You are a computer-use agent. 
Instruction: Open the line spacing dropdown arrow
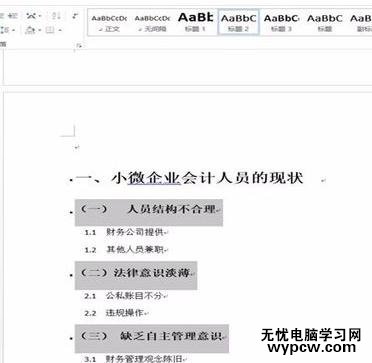(x=14, y=31)
